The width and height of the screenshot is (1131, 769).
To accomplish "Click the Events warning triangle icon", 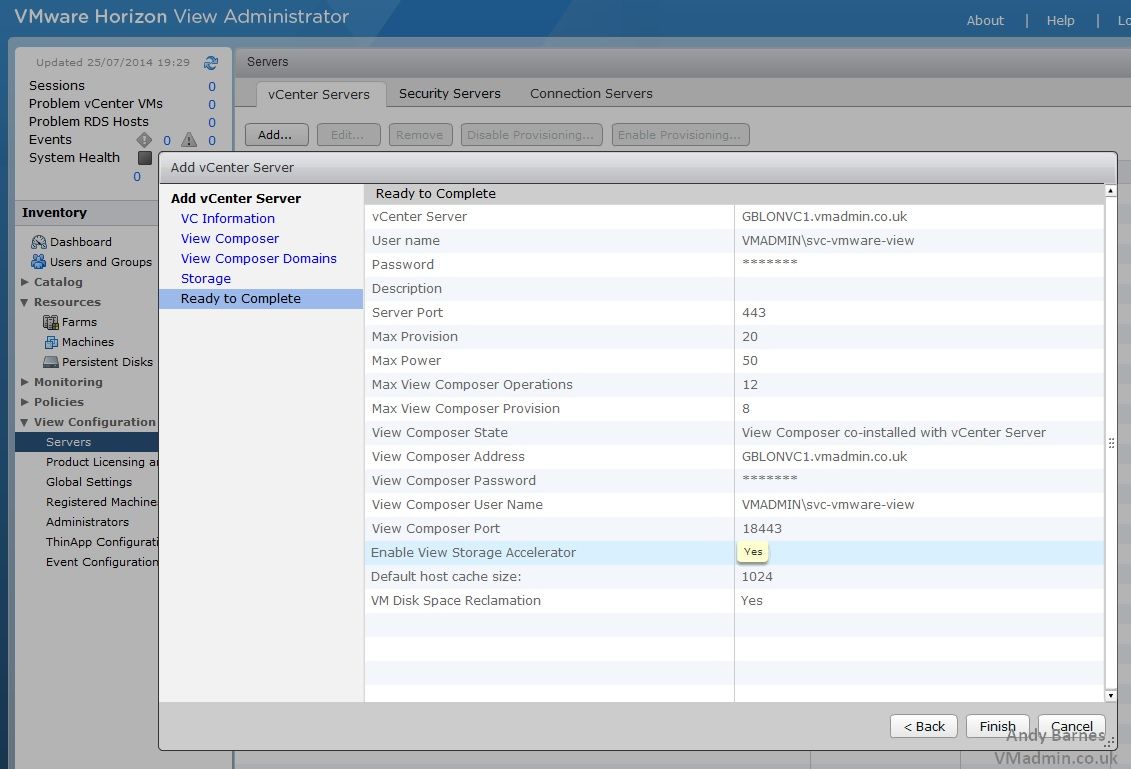I will [x=189, y=140].
